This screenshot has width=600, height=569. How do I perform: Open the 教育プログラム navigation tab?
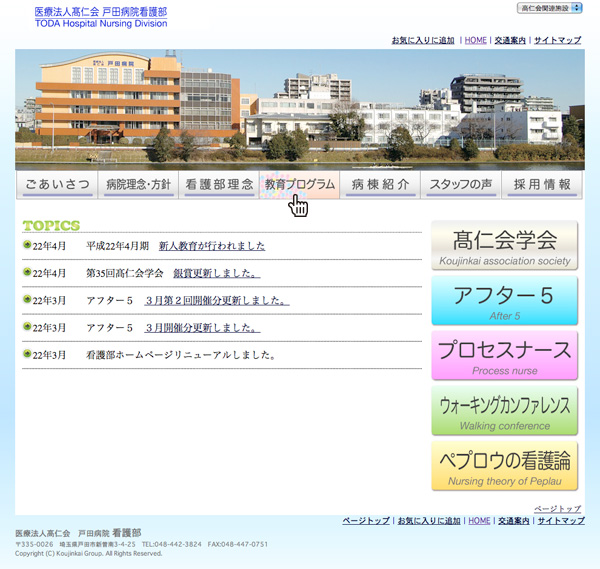tap(299, 185)
